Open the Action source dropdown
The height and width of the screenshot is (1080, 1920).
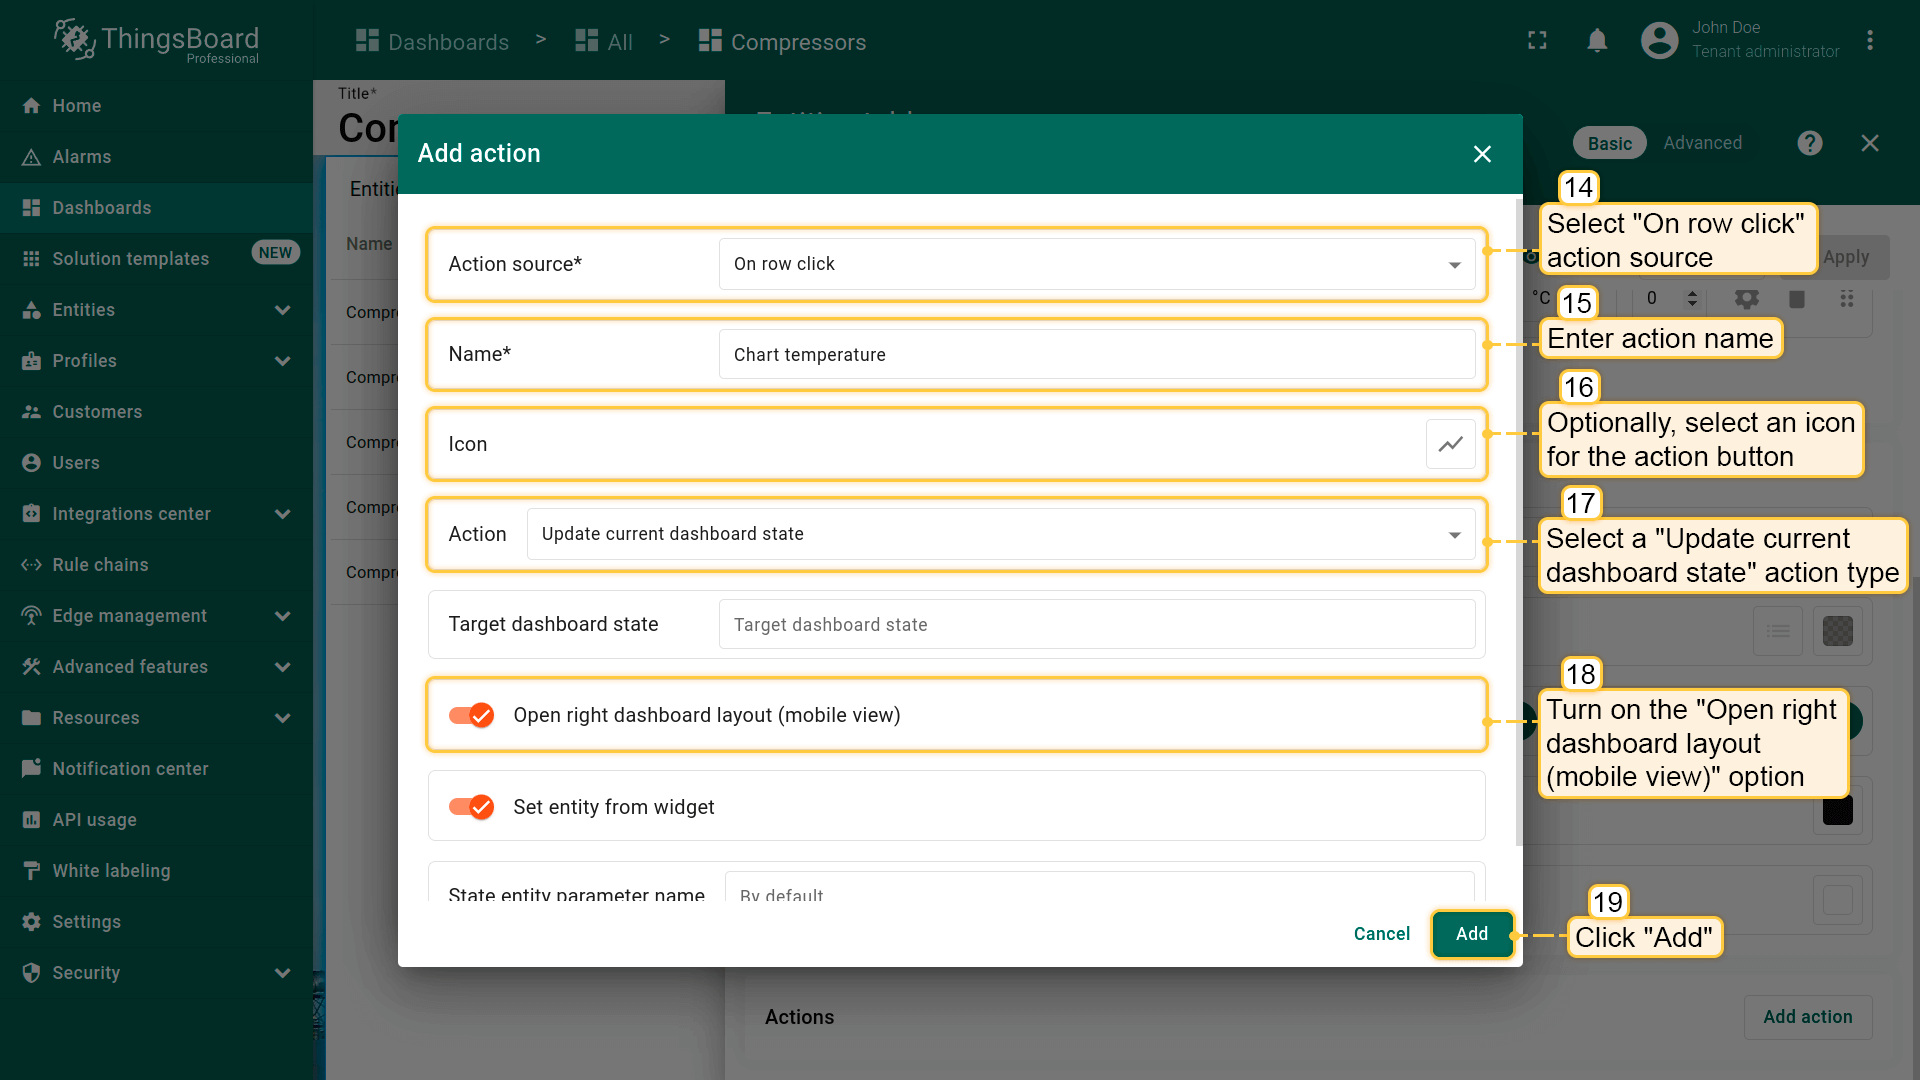click(1096, 264)
